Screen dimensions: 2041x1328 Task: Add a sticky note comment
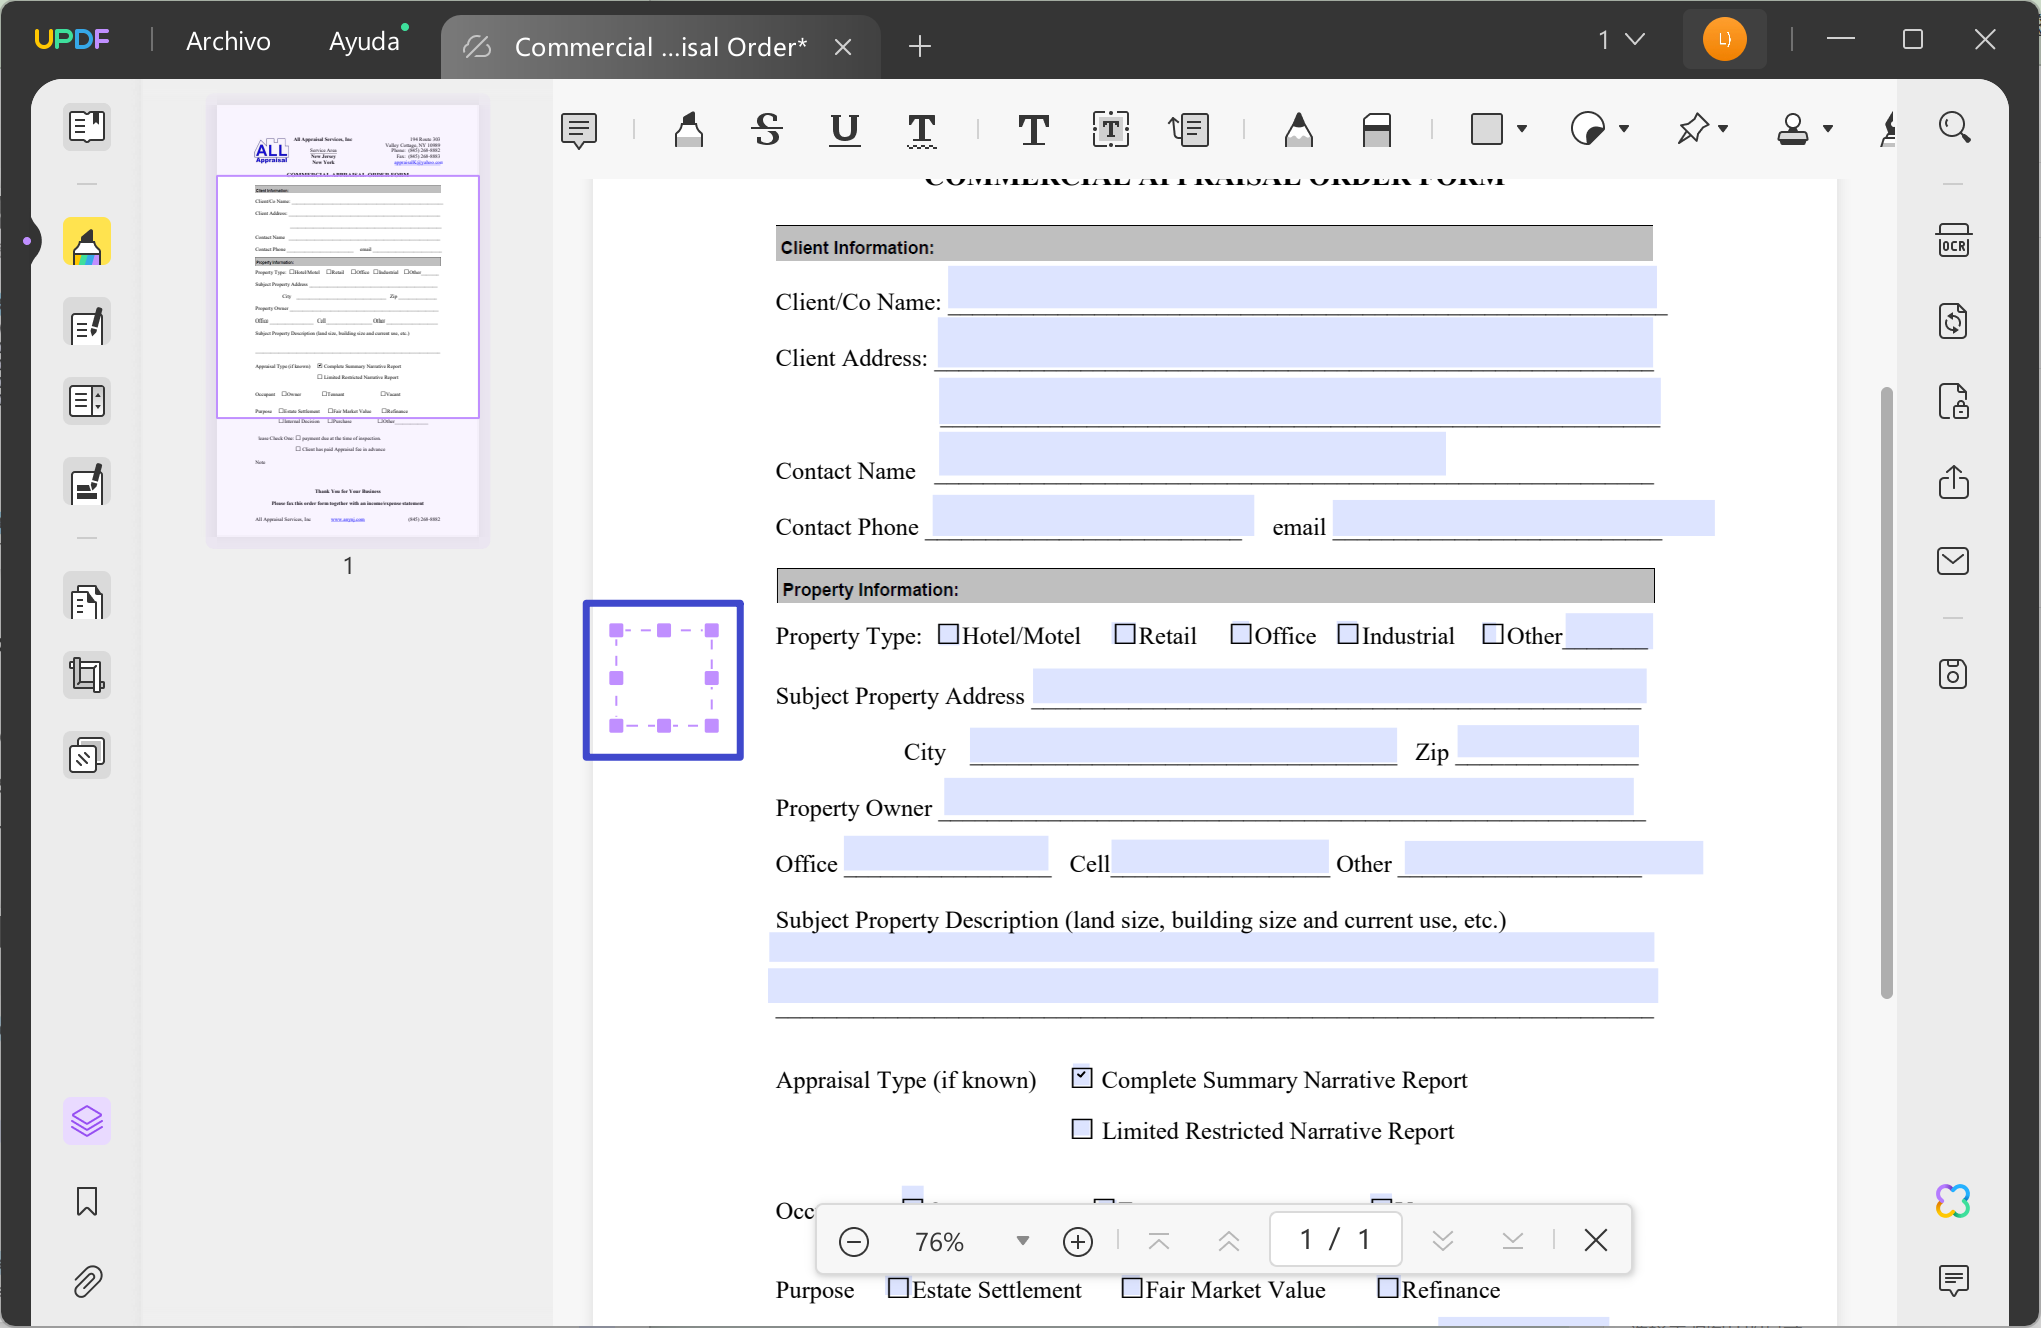pos(579,130)
